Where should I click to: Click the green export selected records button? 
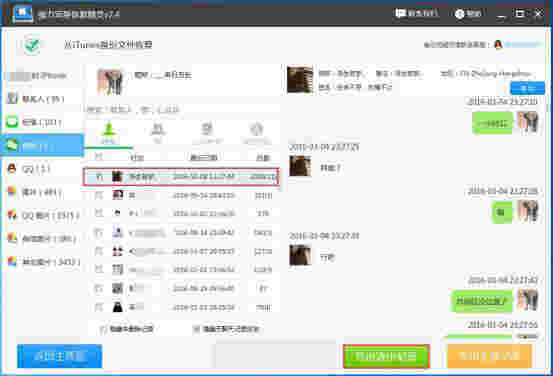[386, 356]
